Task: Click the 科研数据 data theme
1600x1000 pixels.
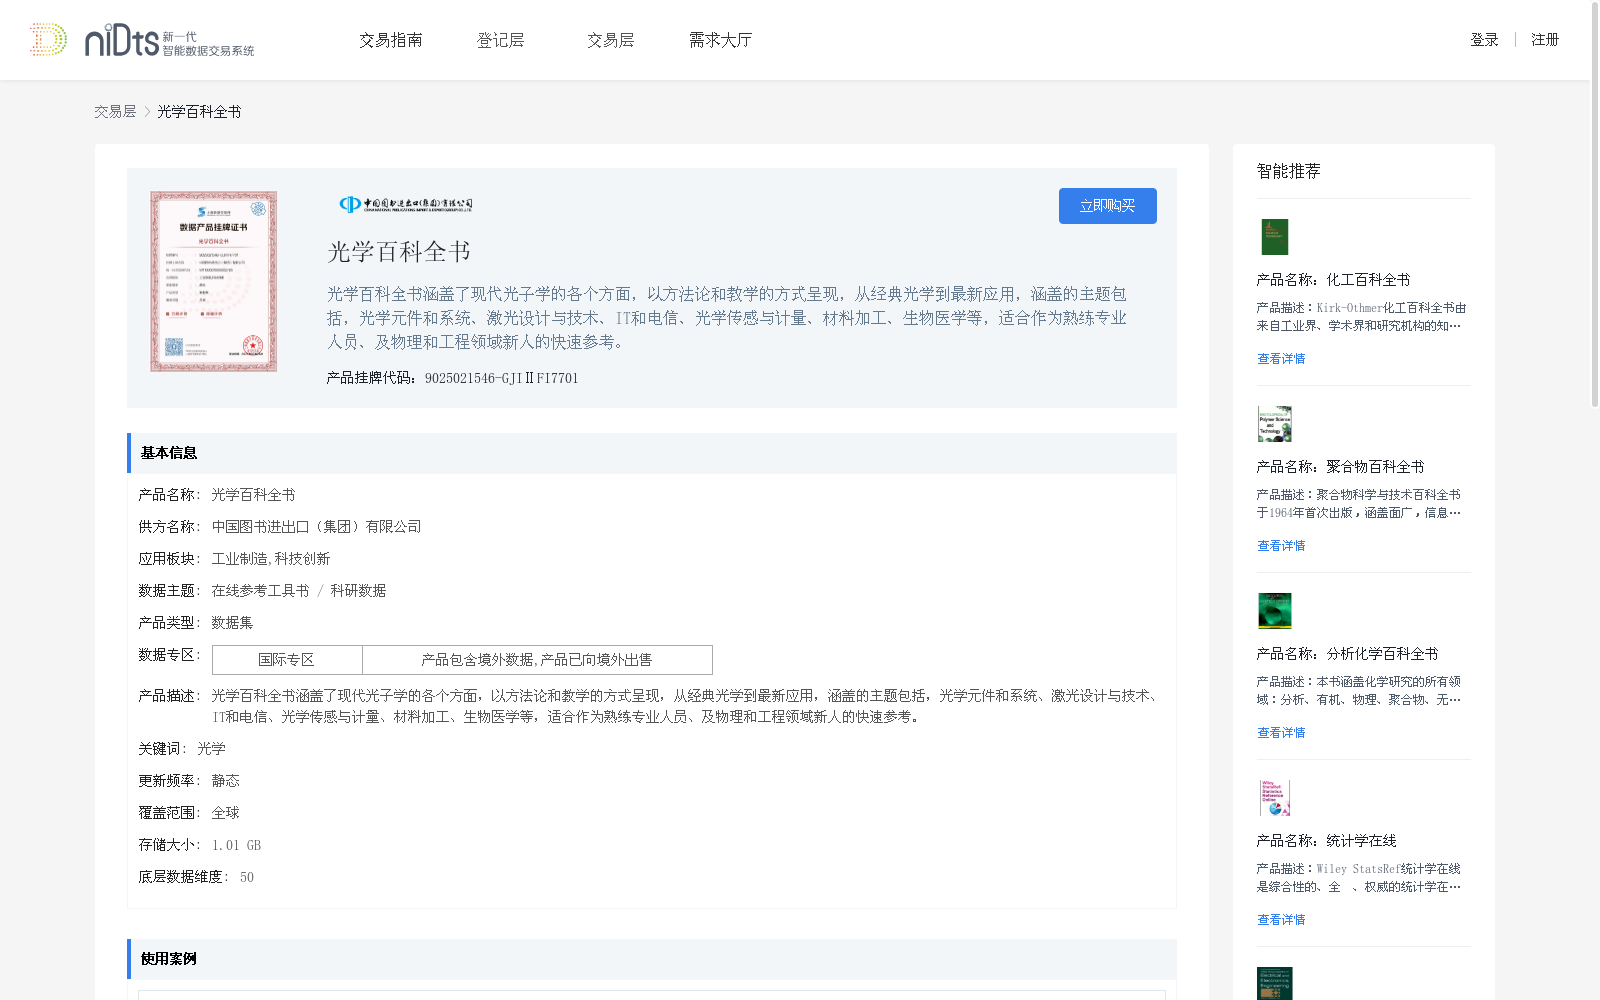Action: pos(358,591)
